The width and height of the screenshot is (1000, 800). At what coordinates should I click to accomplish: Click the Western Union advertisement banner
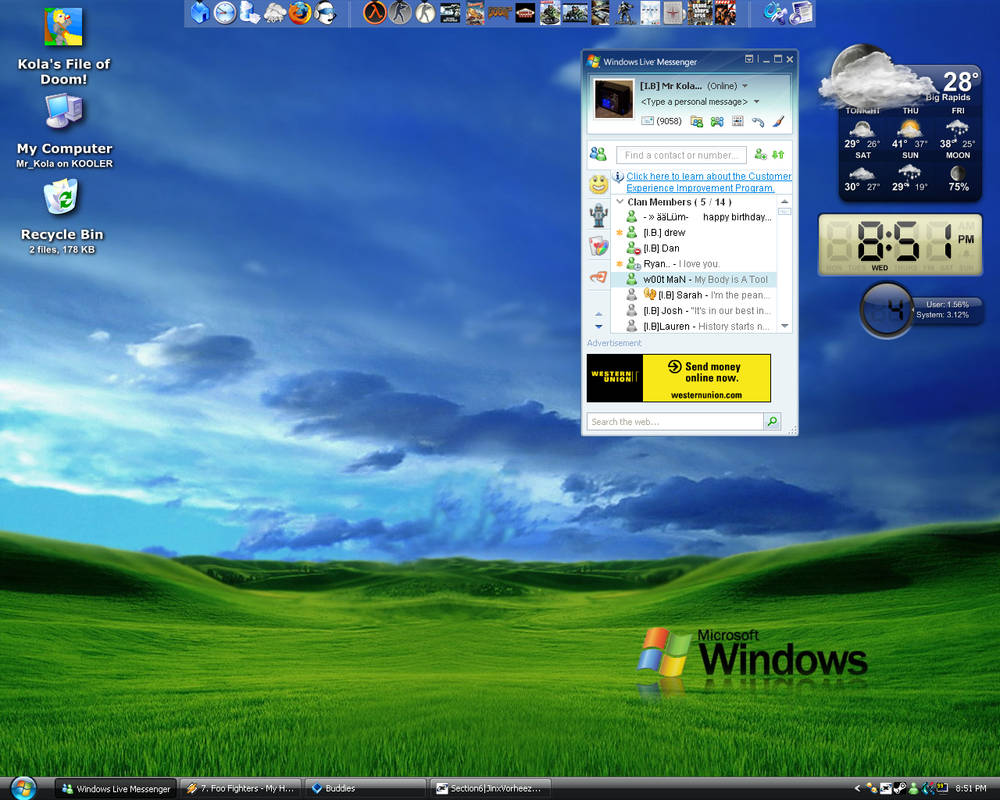679,378
